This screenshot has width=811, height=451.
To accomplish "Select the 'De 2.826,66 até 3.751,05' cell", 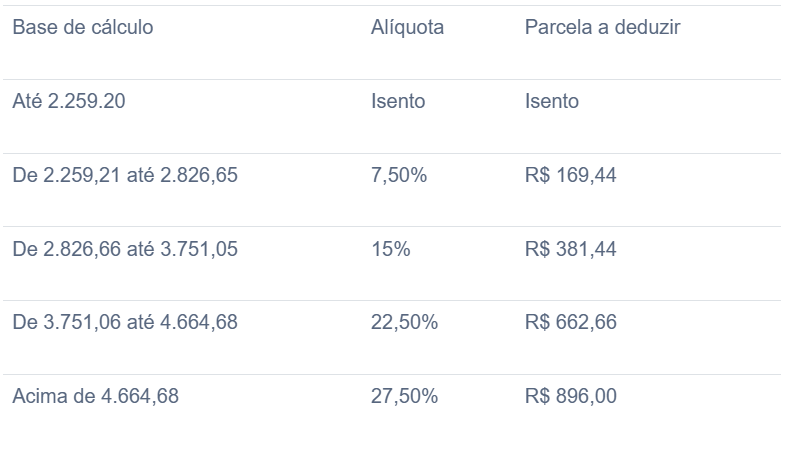I will [x=125, y=249].
